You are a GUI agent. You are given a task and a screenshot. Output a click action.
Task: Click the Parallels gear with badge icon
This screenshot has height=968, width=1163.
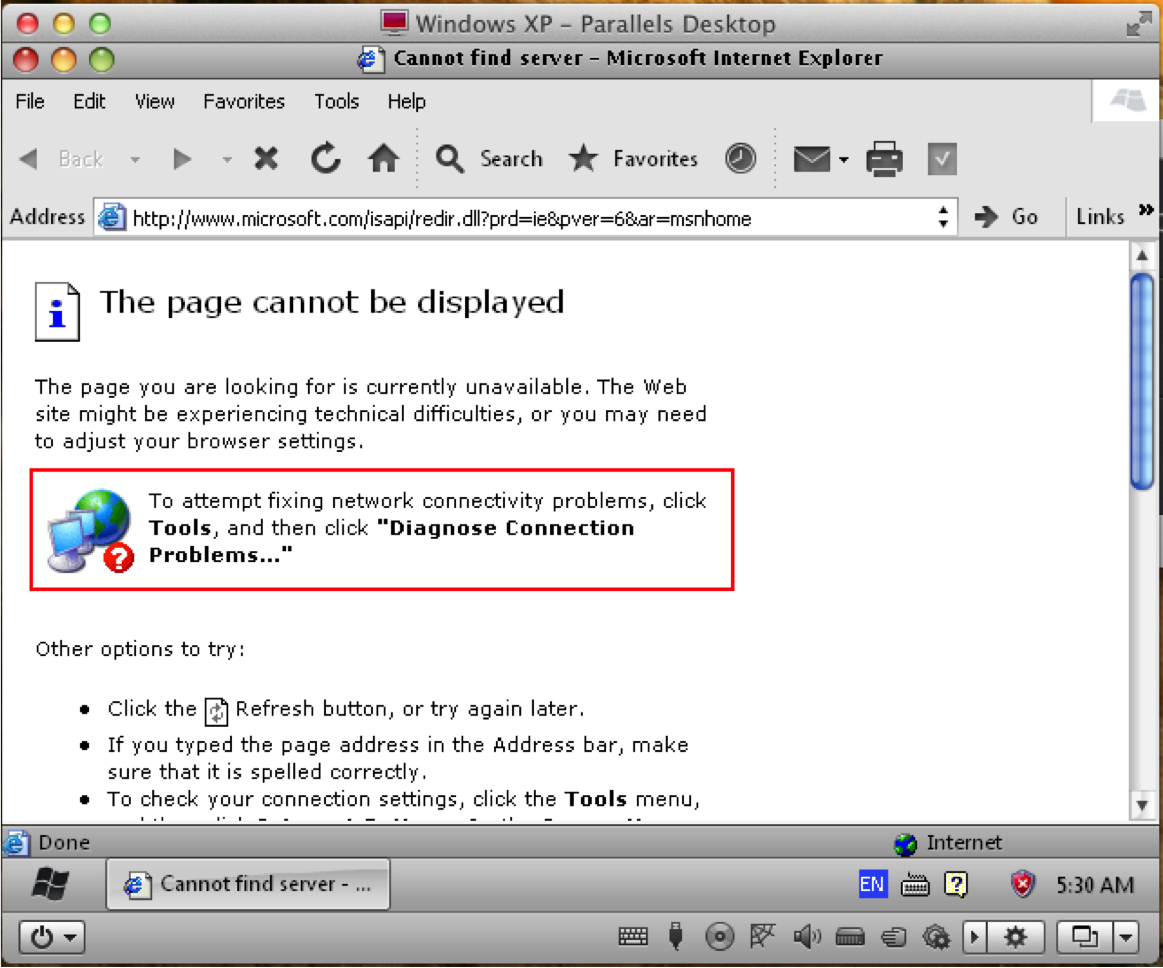[936, 938]
